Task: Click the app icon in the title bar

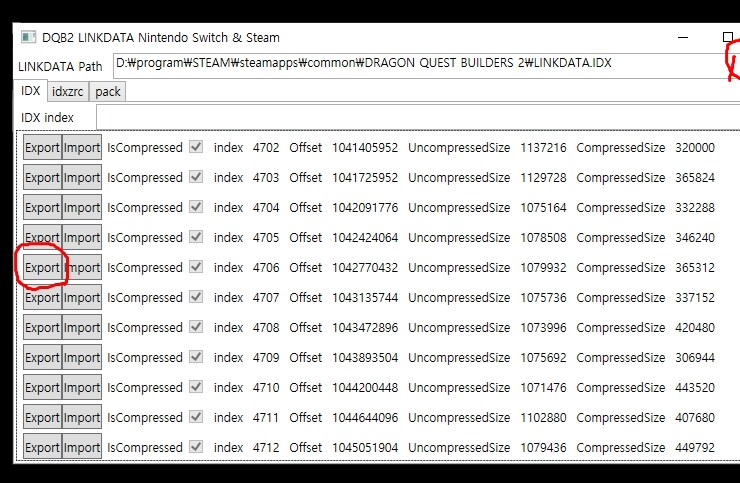Action: pyautogui.click(x=28, y=37)
